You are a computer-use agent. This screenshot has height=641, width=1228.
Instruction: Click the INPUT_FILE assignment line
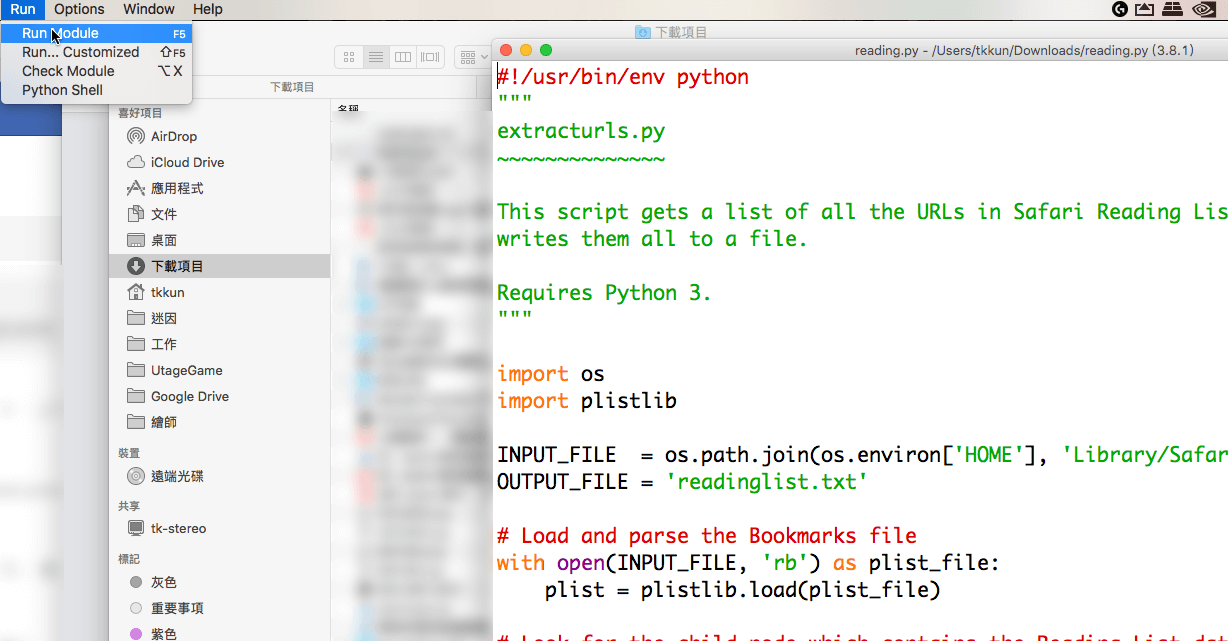click(862, 455)
